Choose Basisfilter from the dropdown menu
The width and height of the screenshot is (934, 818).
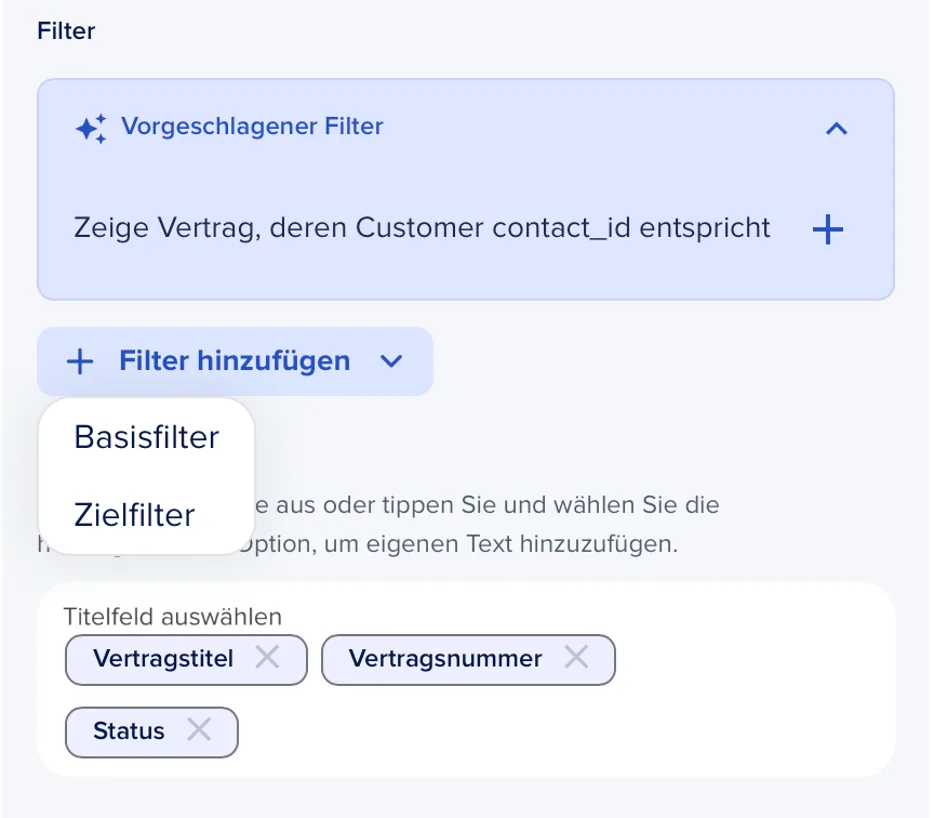coord(147,437)
